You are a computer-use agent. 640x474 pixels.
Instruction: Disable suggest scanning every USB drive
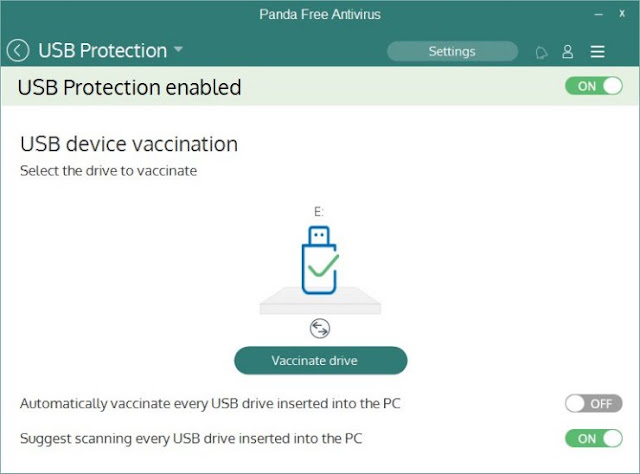pyautogui.click(x=593, y=438)
